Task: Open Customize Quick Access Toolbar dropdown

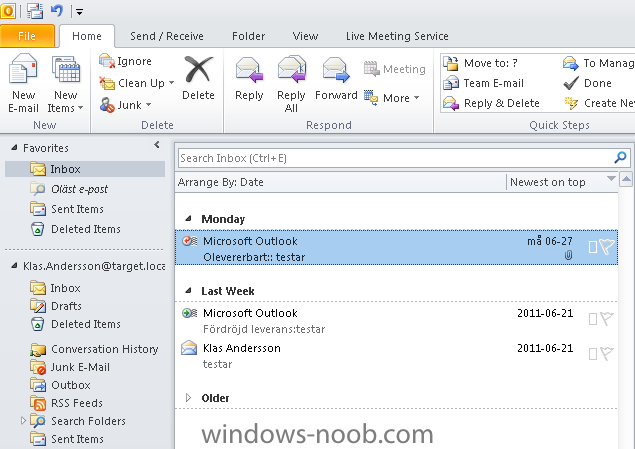Action: (x=79, y=12)
